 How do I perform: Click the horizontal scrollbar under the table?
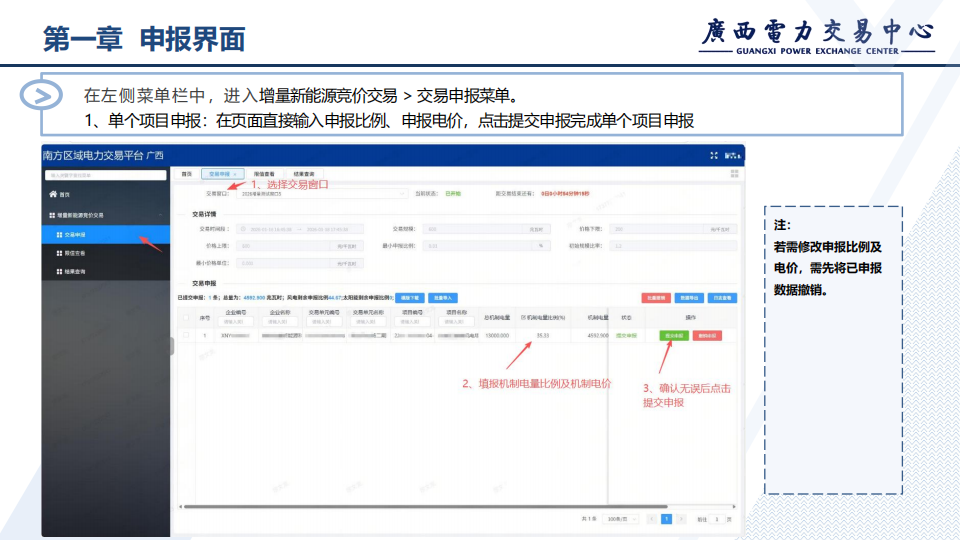click(x=426, y=507)
